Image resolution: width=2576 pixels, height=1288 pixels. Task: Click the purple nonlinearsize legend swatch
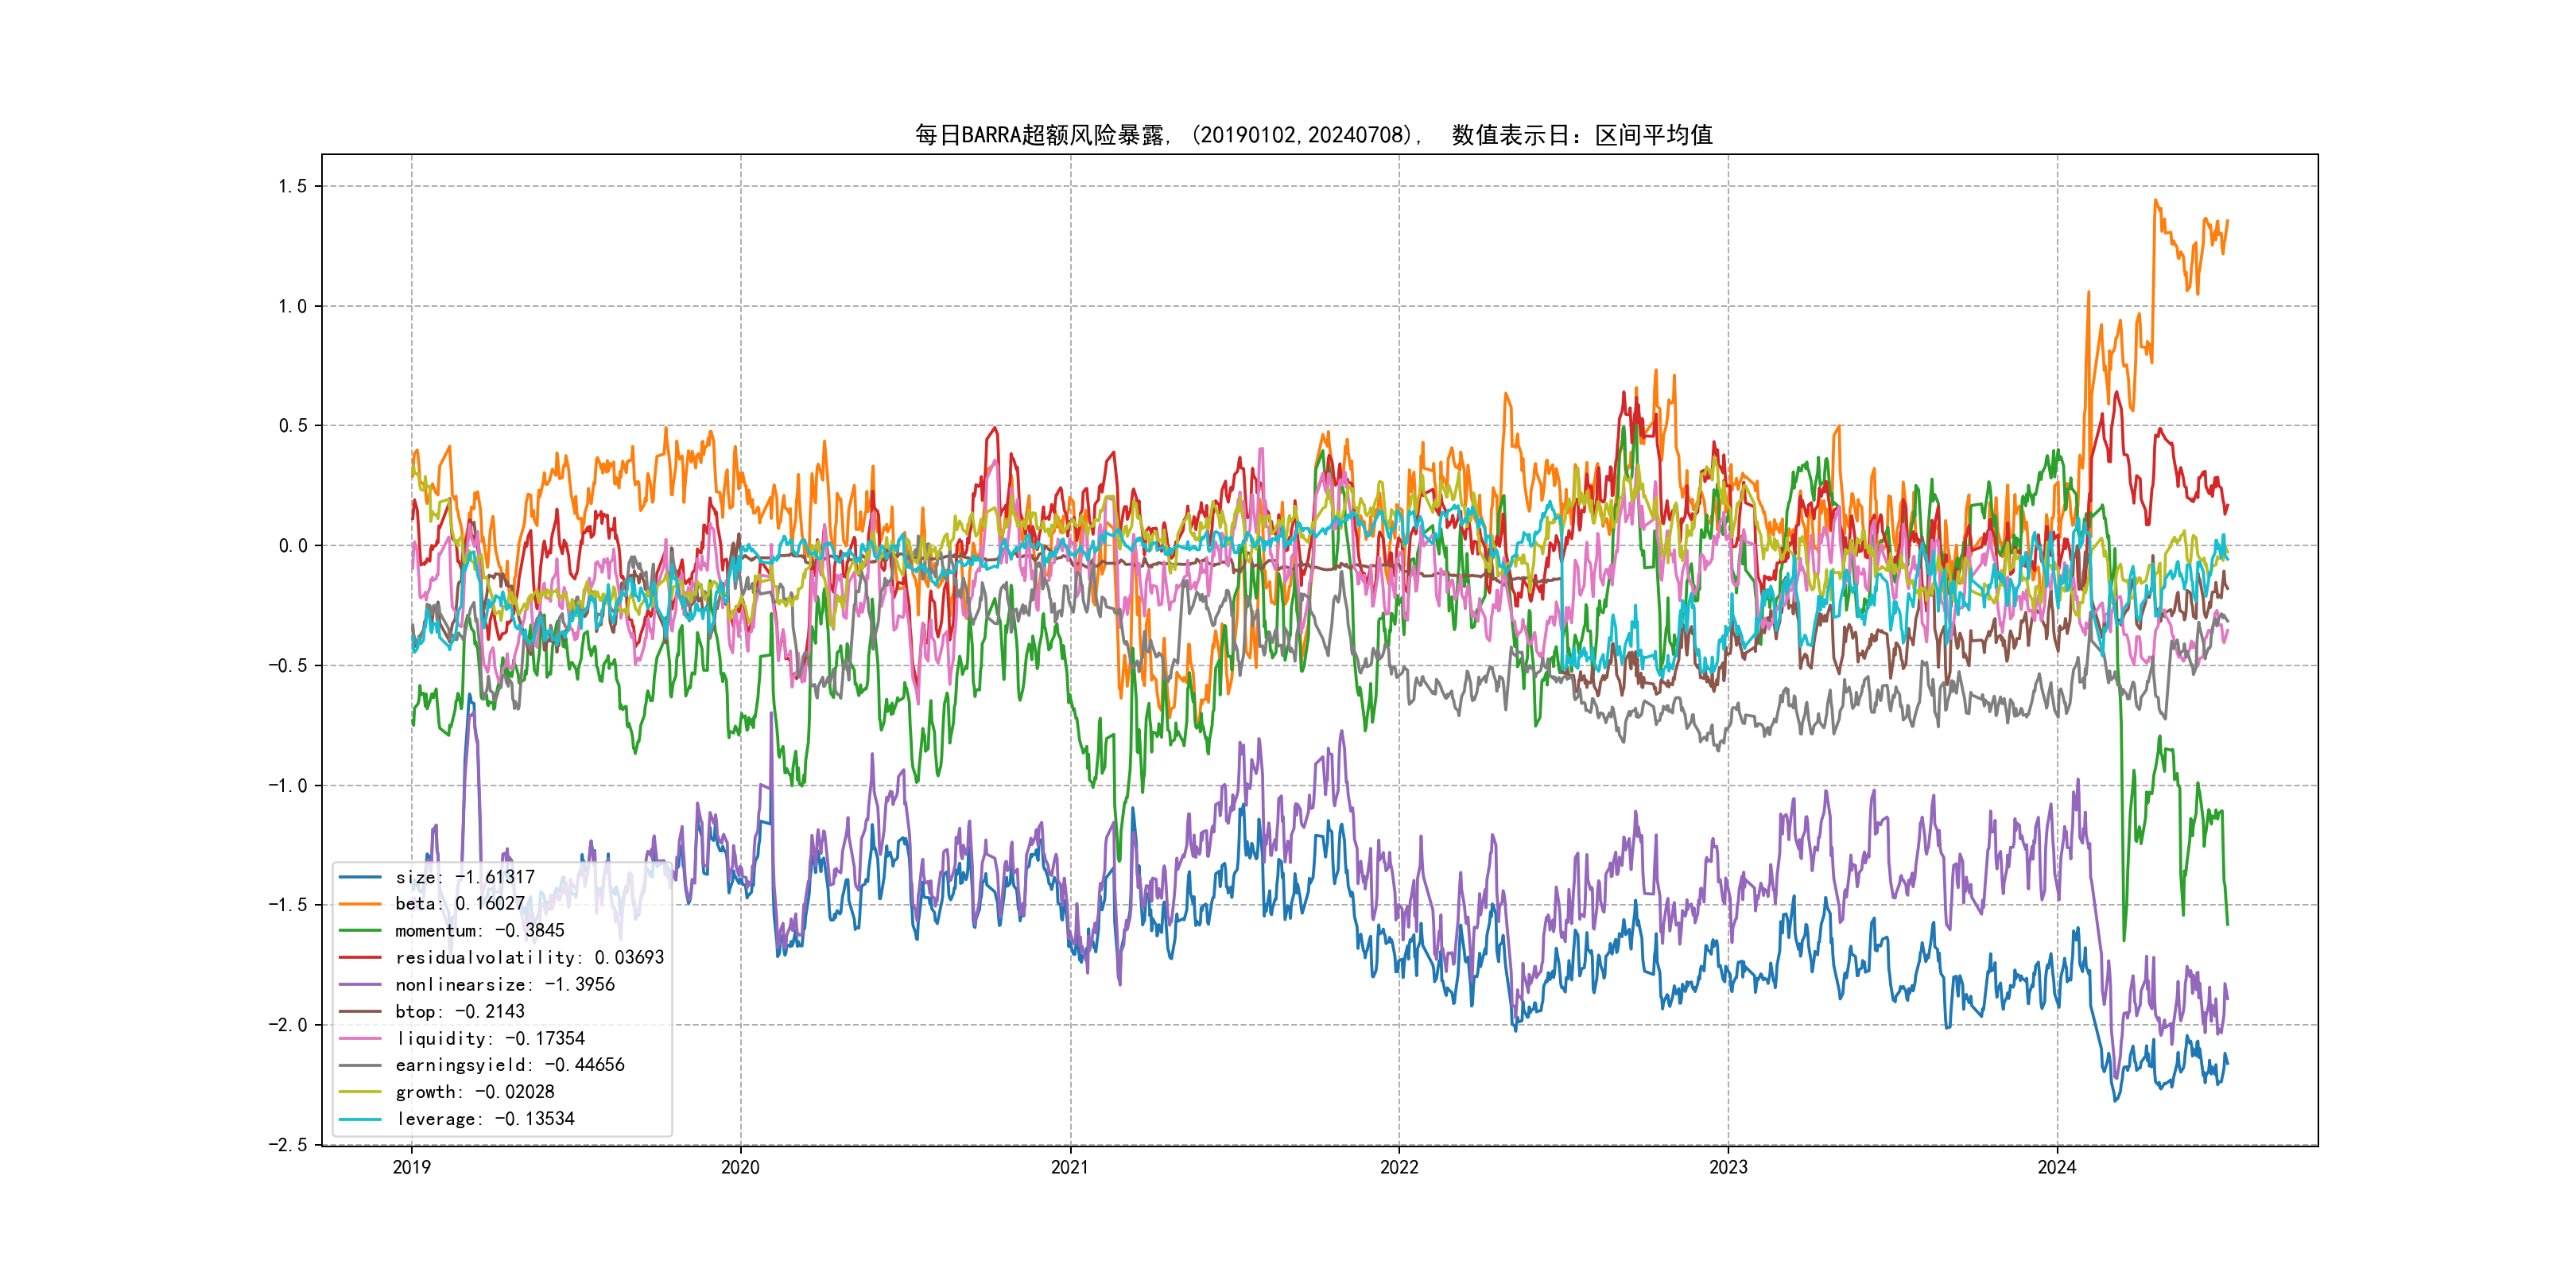click(x=360, y=985)
